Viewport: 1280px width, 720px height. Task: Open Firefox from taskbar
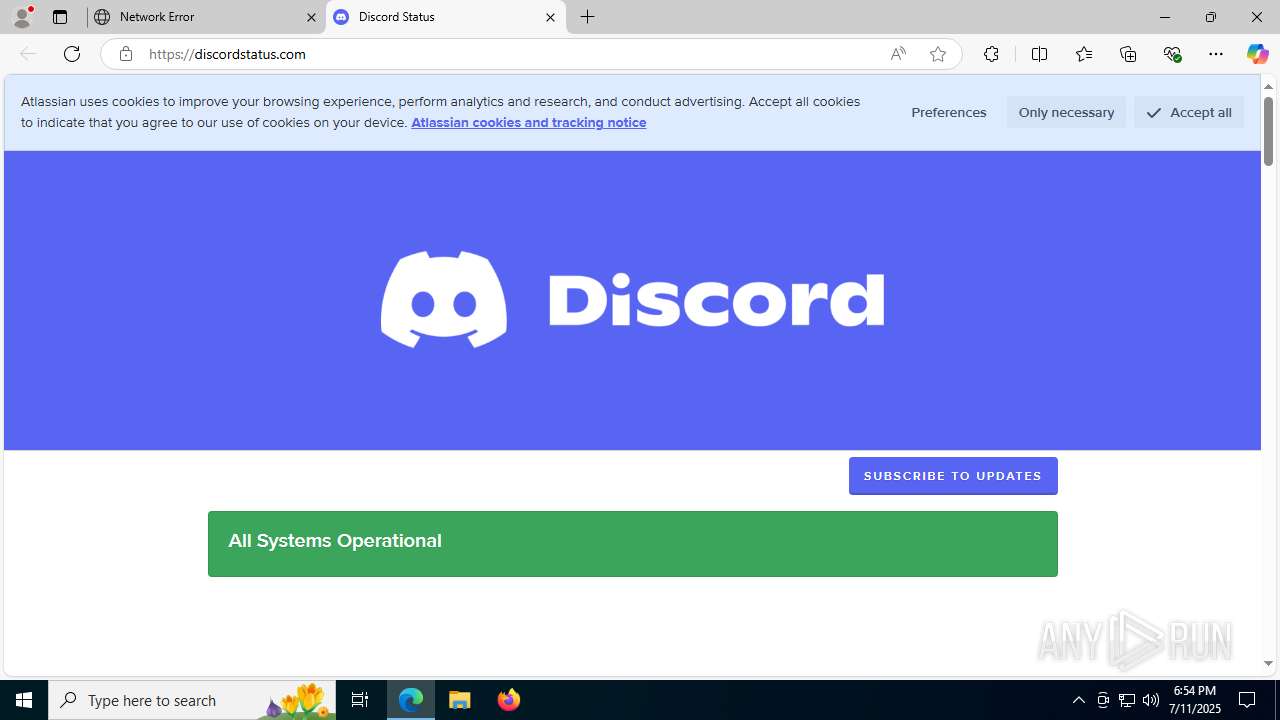coord(509,700)
